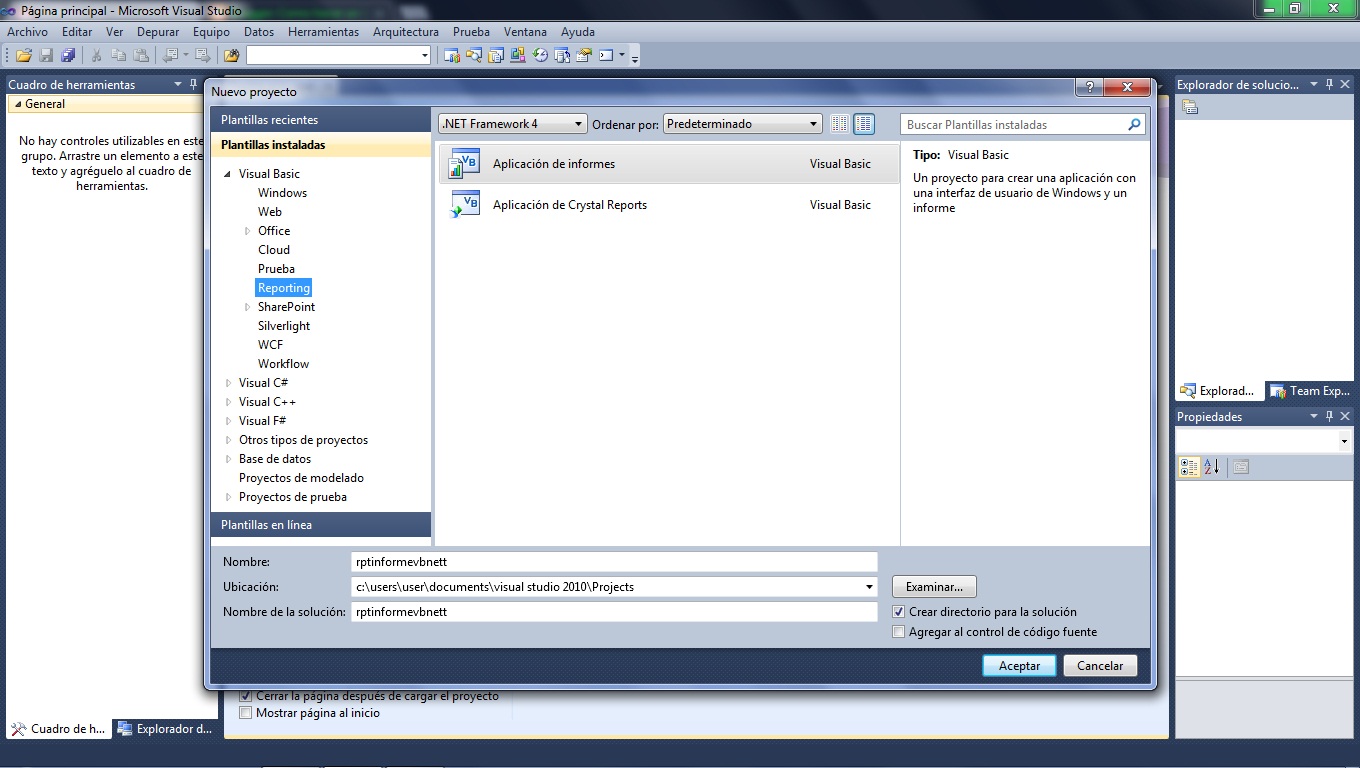1360x768 pixels.
Task: Uncheck Crear directorio para la solución
Action: click(898, 611)
